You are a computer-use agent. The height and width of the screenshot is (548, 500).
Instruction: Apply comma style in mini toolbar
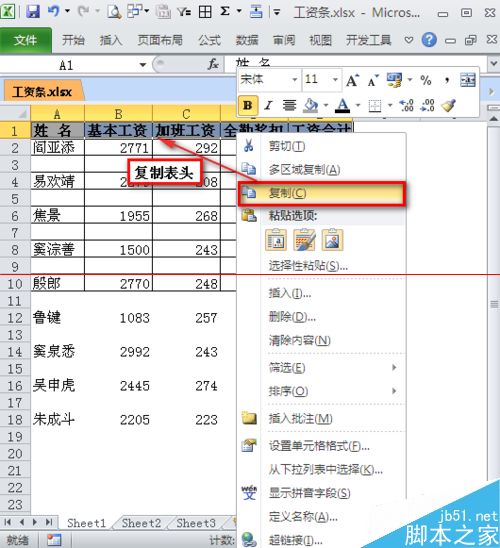tap(447, 81)
